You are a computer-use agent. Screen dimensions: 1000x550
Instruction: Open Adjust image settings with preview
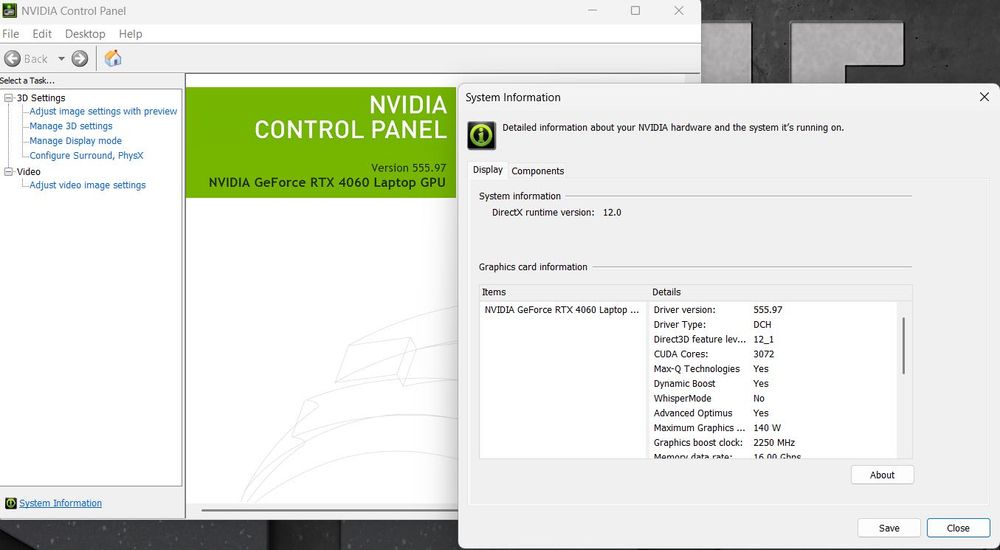pyautogui.click(x=103, y=111)
